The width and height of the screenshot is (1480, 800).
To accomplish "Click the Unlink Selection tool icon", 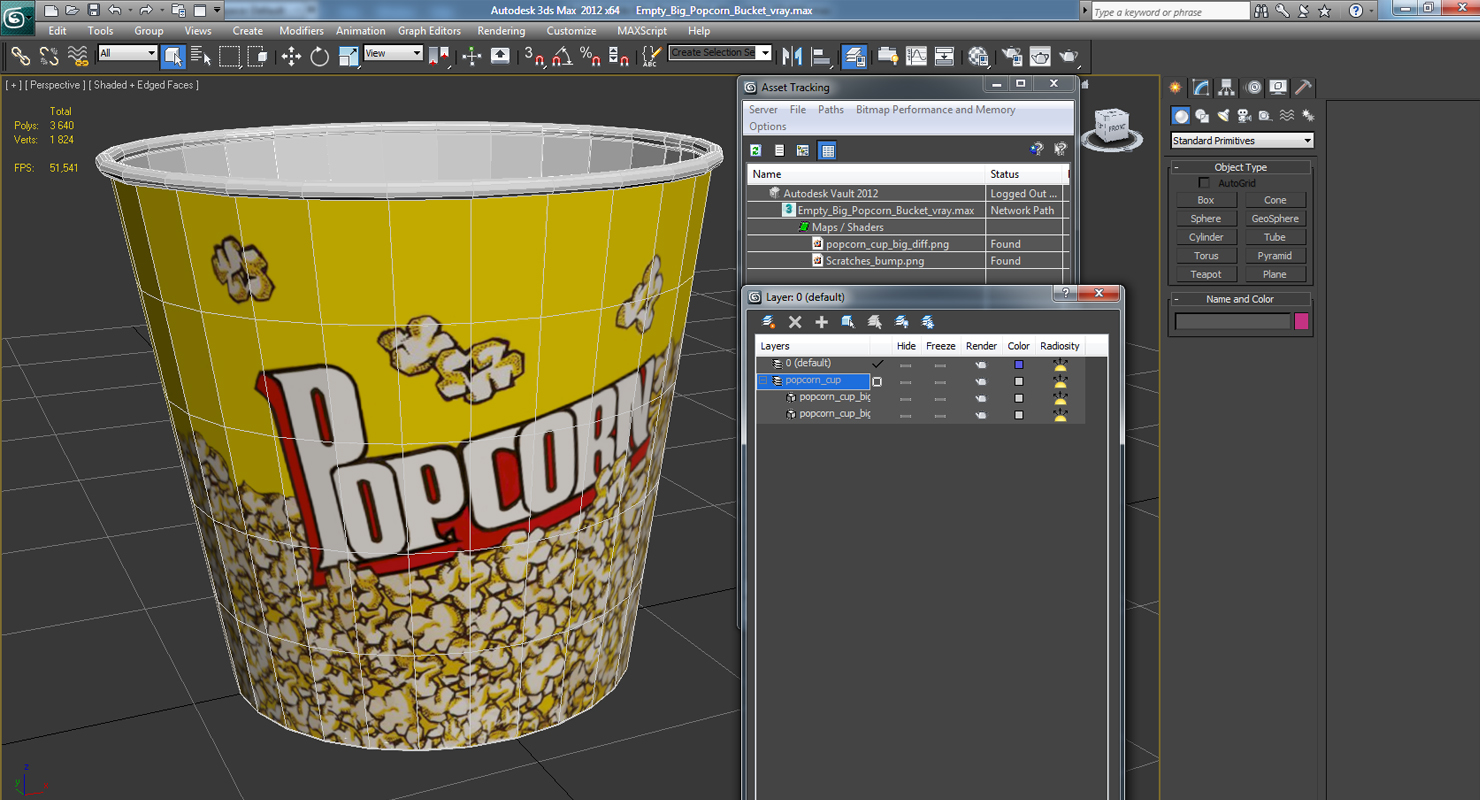I will 48,56.
